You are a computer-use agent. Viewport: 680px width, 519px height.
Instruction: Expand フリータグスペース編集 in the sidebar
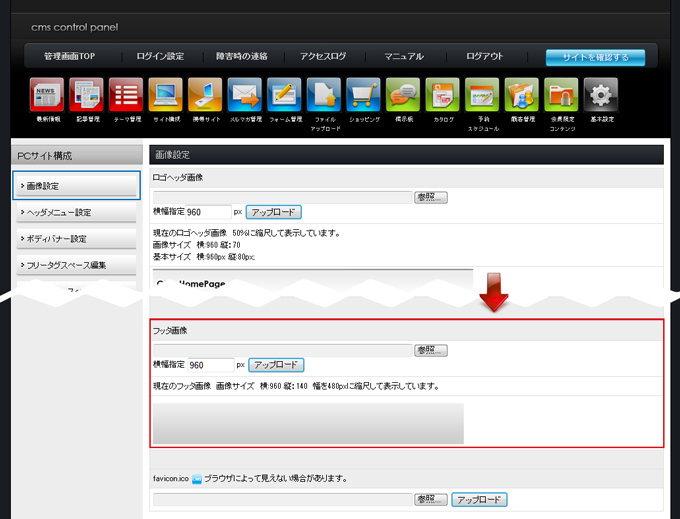(76, 265)
